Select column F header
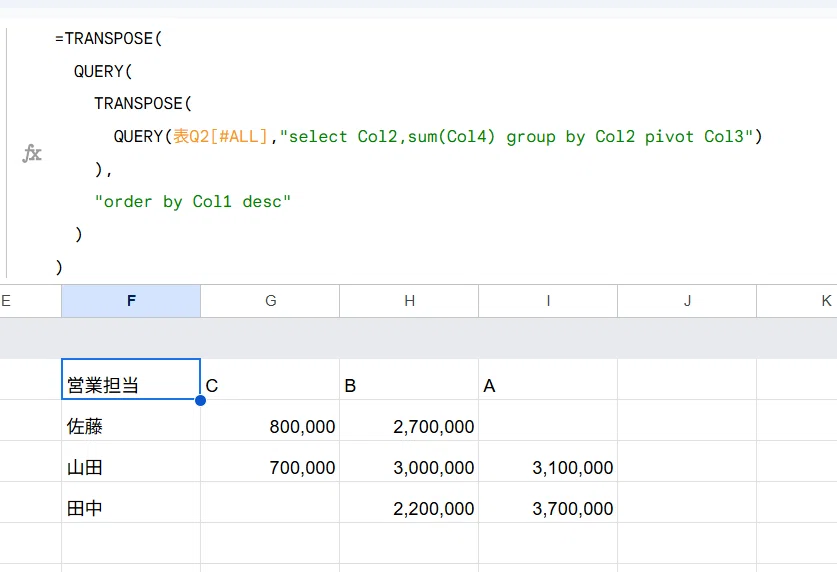Viewport: 837px width, 572px height. pos(131,301)
